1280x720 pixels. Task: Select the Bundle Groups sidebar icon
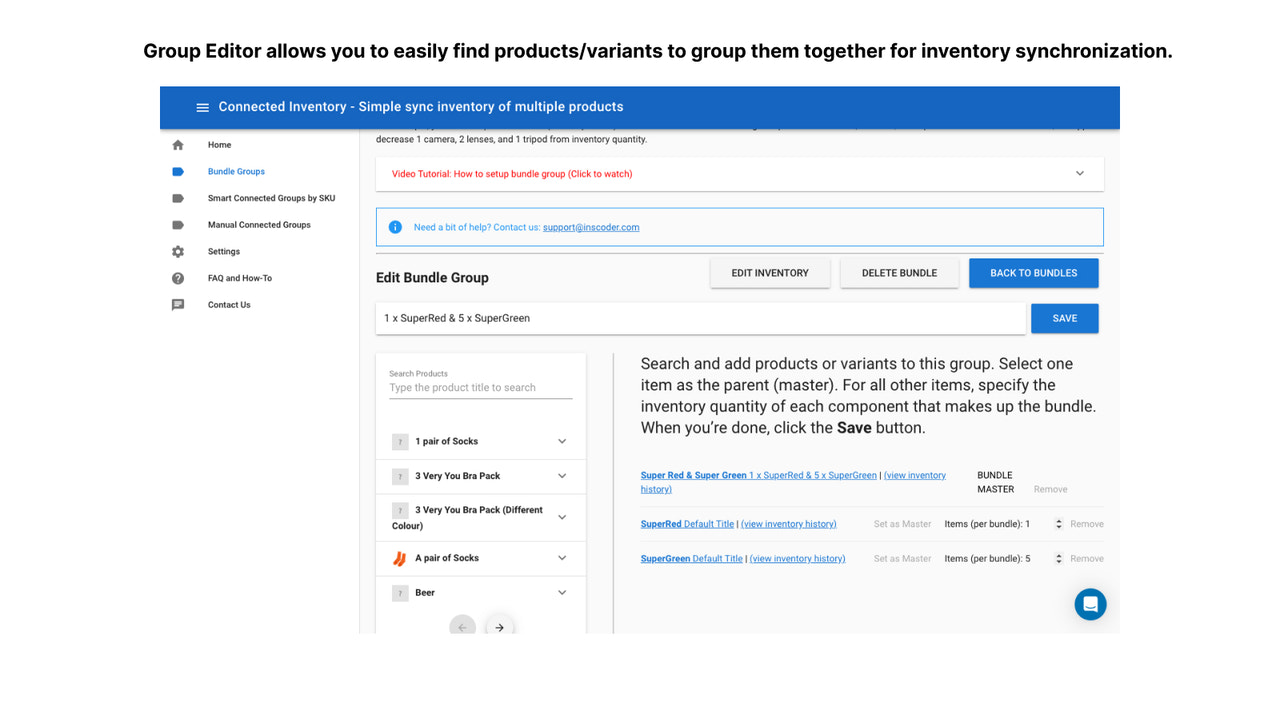coord(178,171)
